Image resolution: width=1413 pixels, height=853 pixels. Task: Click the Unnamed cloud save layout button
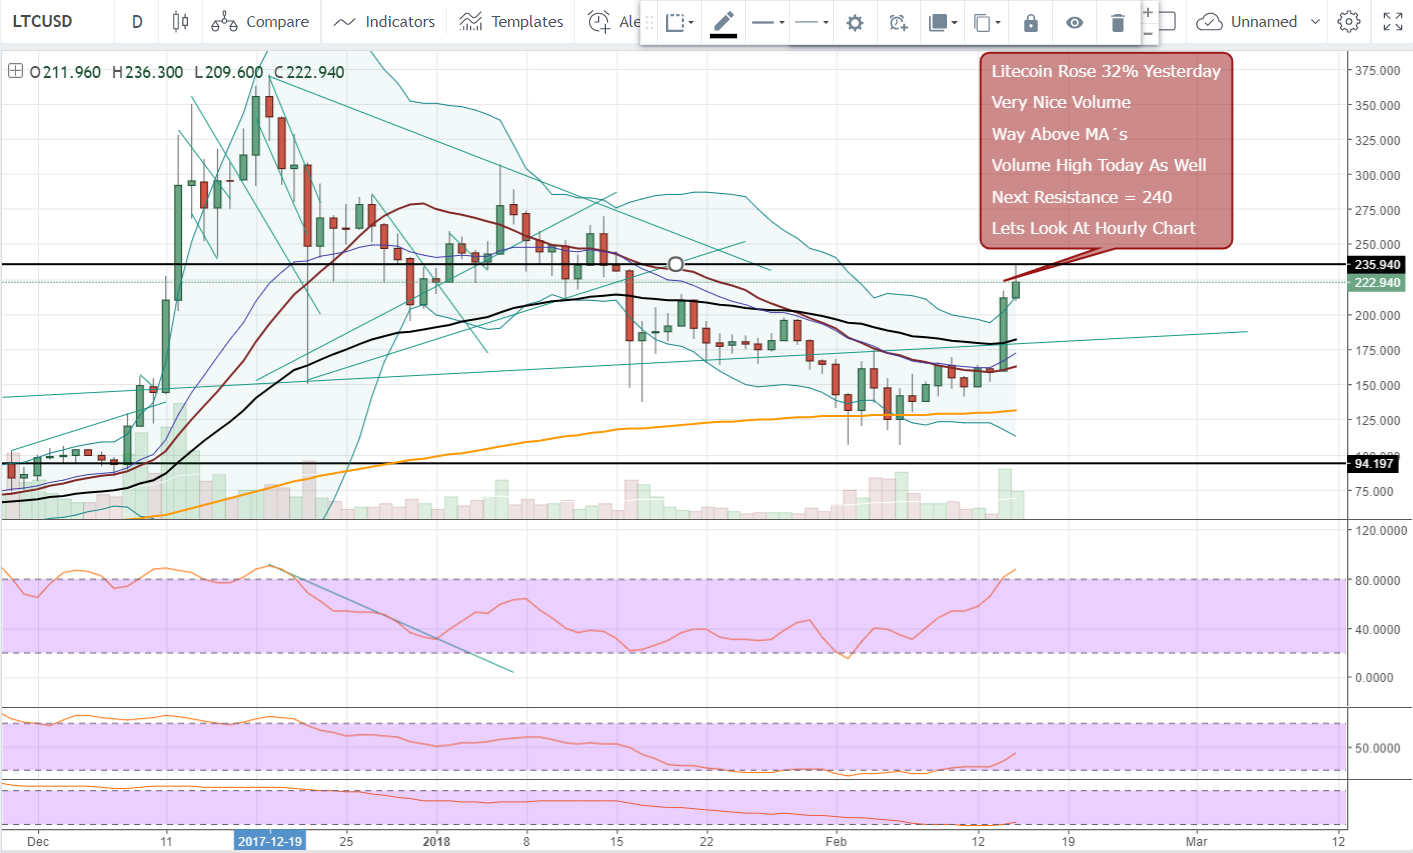click(1247, 21)
